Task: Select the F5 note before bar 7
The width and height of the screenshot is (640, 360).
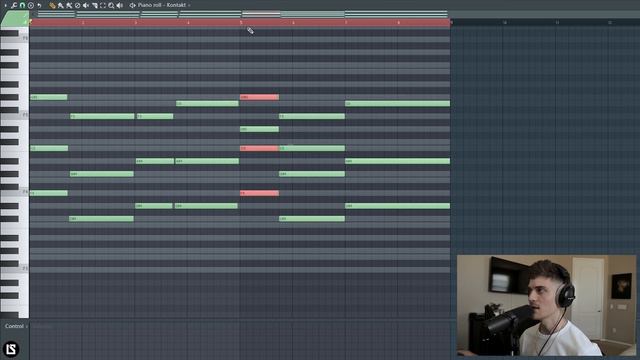Action: [x=312, y=116]
